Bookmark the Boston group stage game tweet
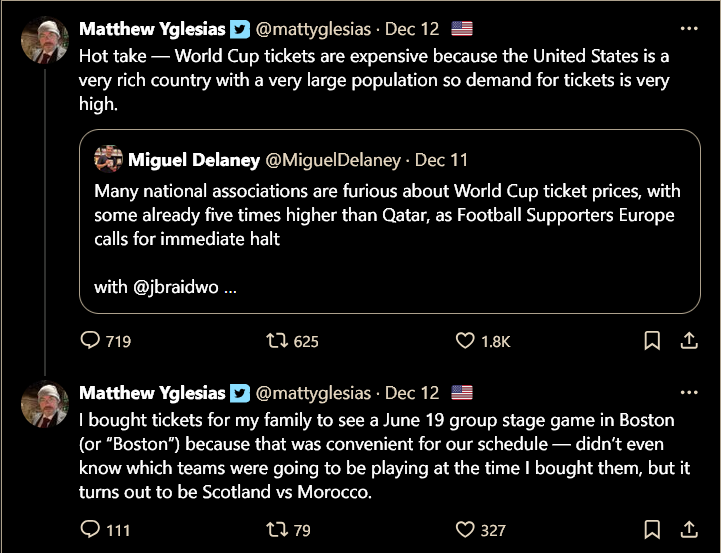721x553 pixels. click(x=652, y=529)
